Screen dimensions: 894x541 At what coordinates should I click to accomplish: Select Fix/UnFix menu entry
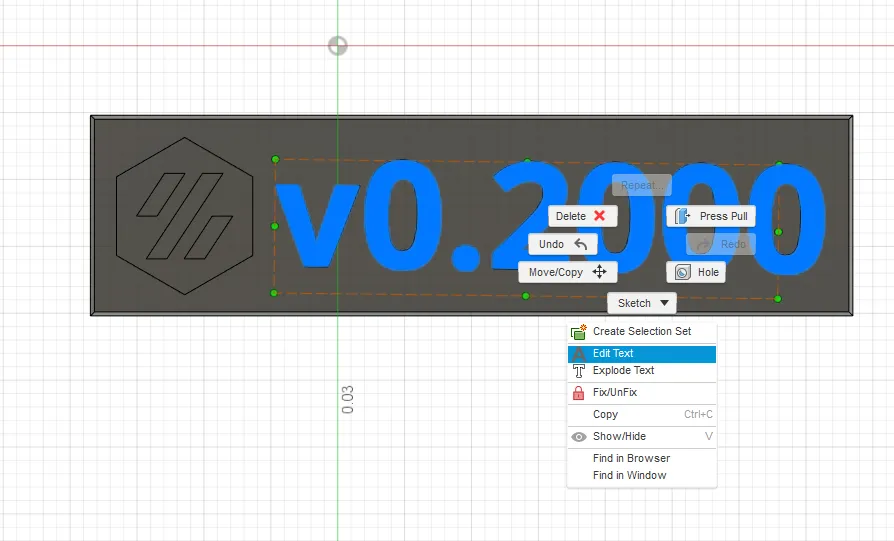(642, 392)
